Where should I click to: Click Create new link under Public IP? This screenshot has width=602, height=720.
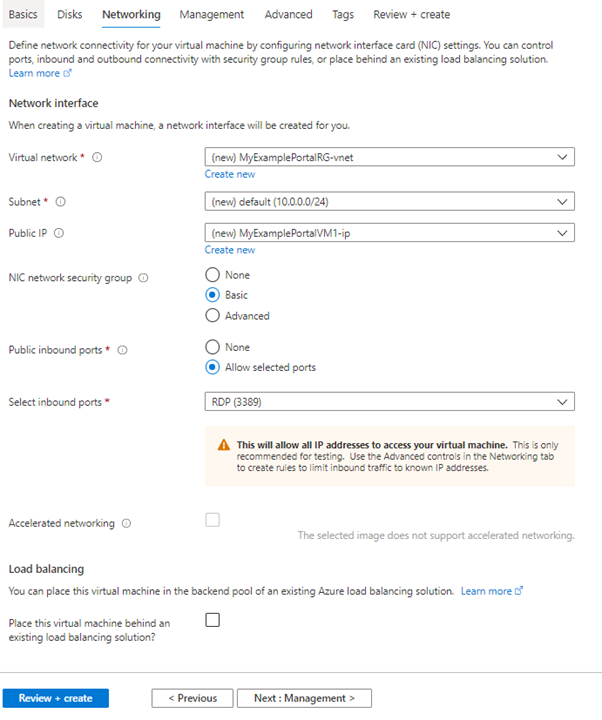[x=230, y=250]
